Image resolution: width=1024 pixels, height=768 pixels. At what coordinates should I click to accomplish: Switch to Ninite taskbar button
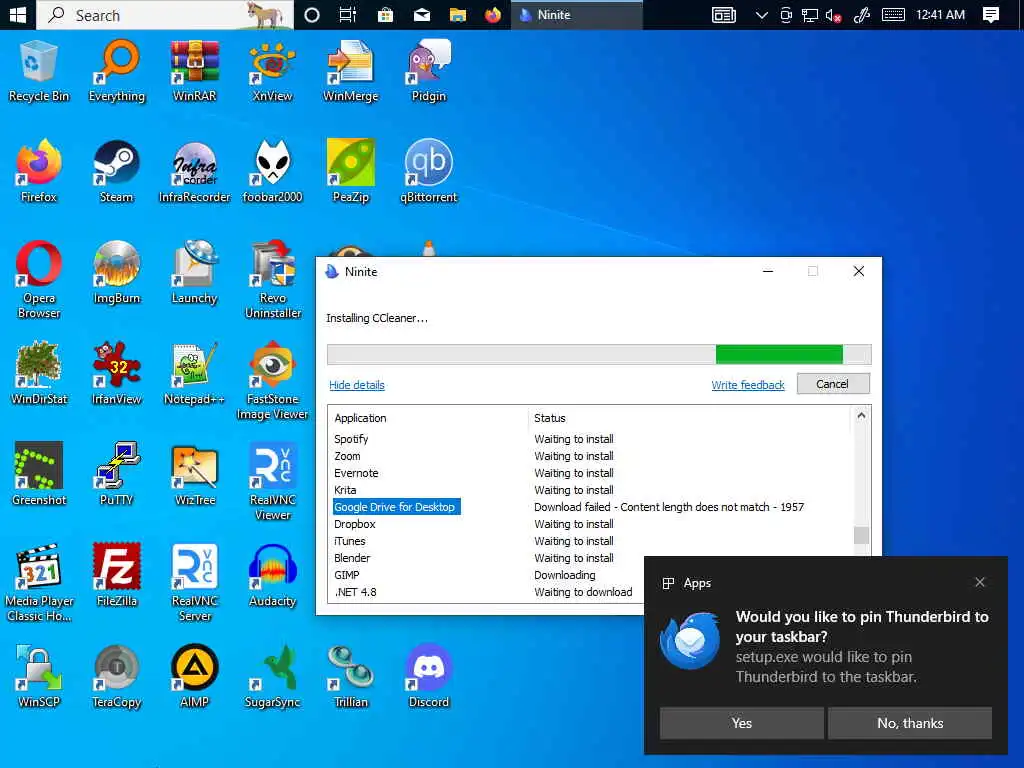[577, 15]
